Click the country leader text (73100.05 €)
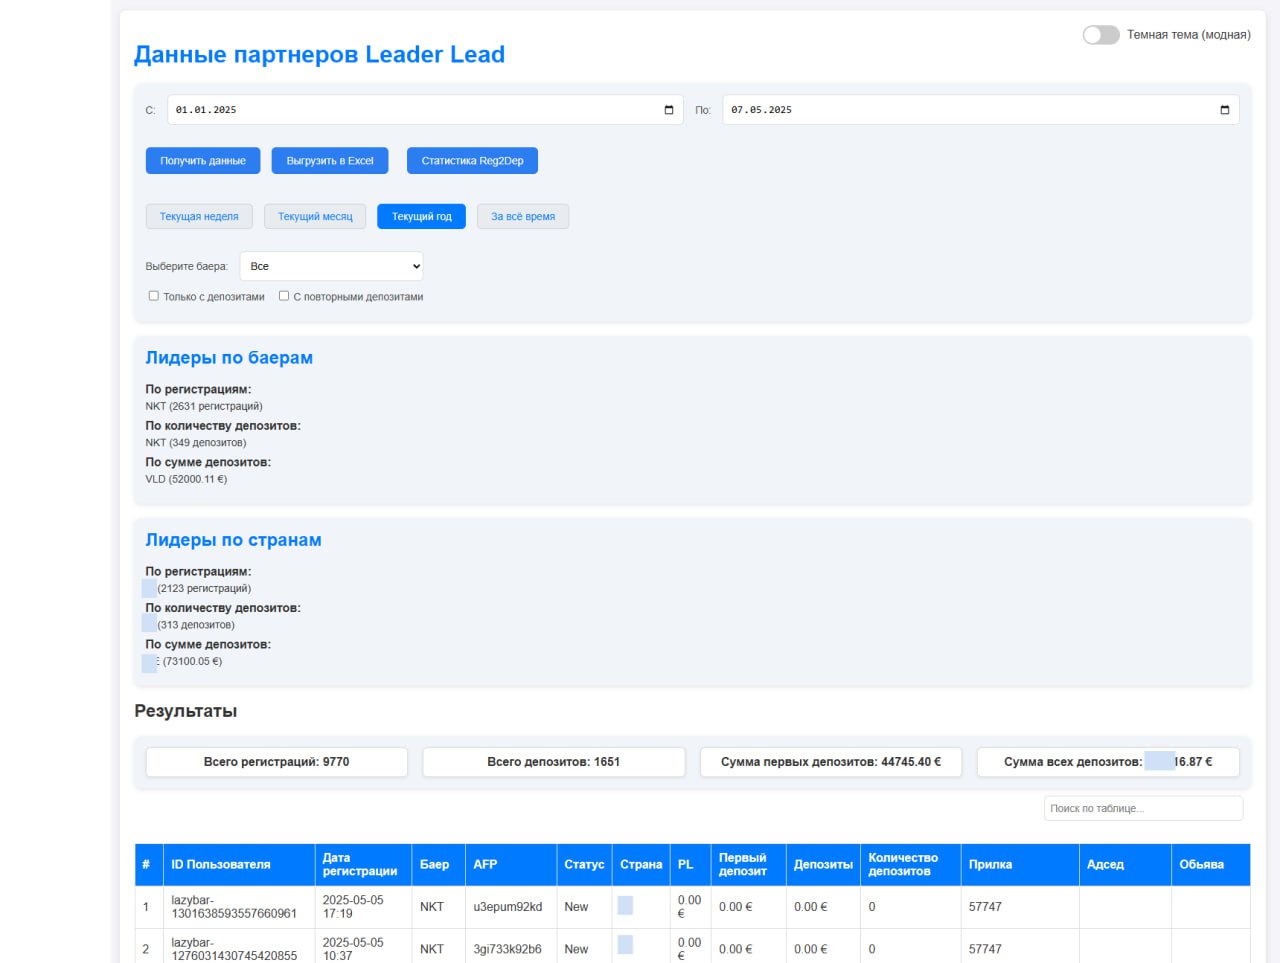The image size is (1280, 963). click(x=192, y=662)
